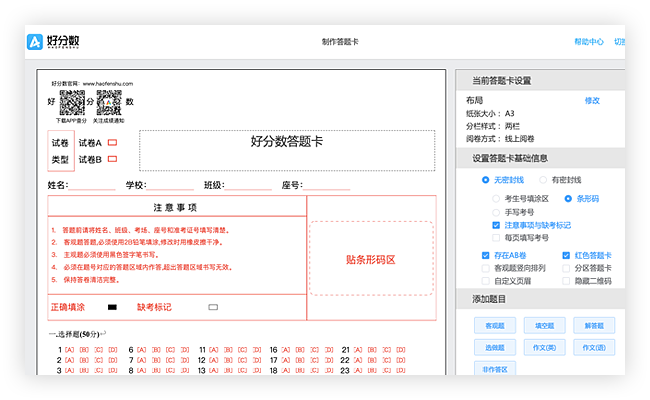
Task: Toggle the 红色答题卡 checkbox
Action: 566,256
